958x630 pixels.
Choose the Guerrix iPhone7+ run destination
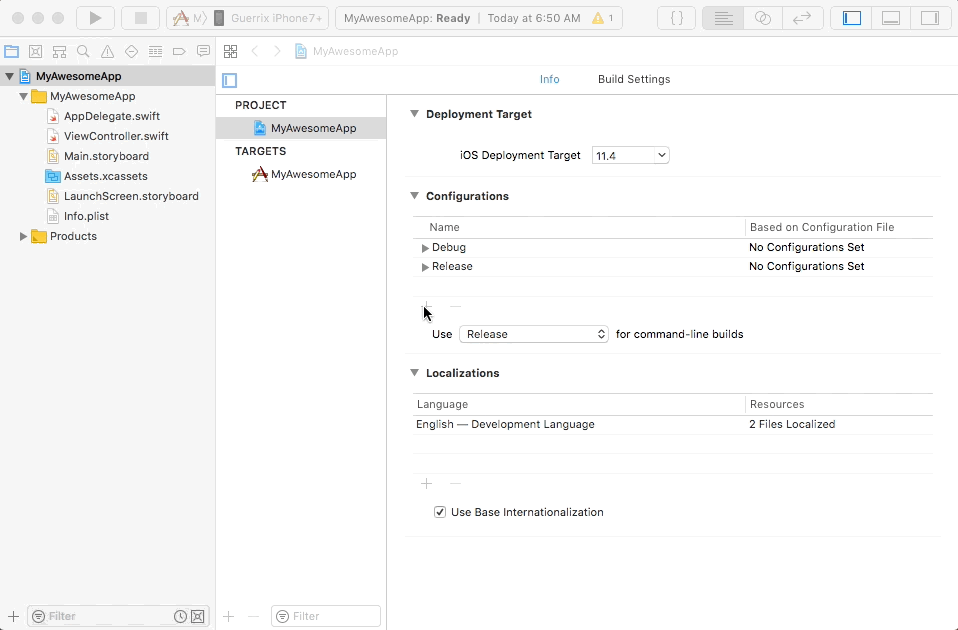(x=269, y=18)
